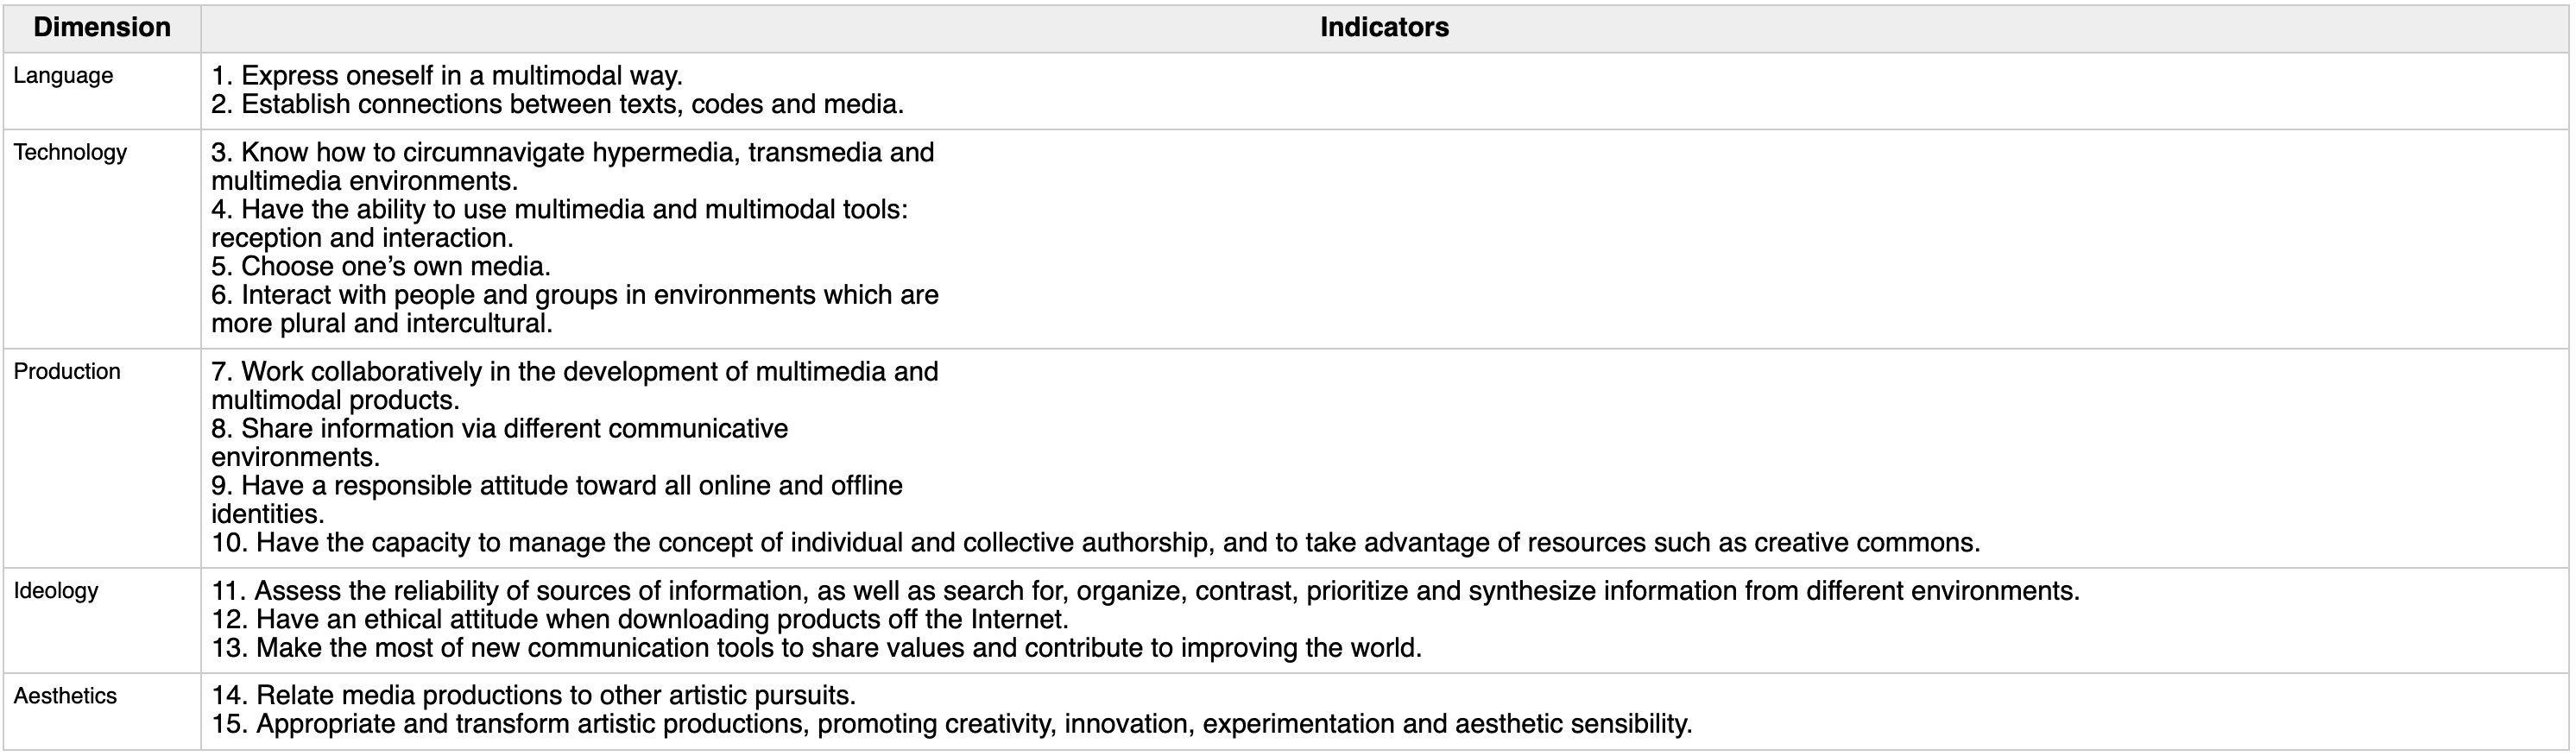Click indicator 10 about collective authorship
The image size is (2576, 756).
[1095, 543]
